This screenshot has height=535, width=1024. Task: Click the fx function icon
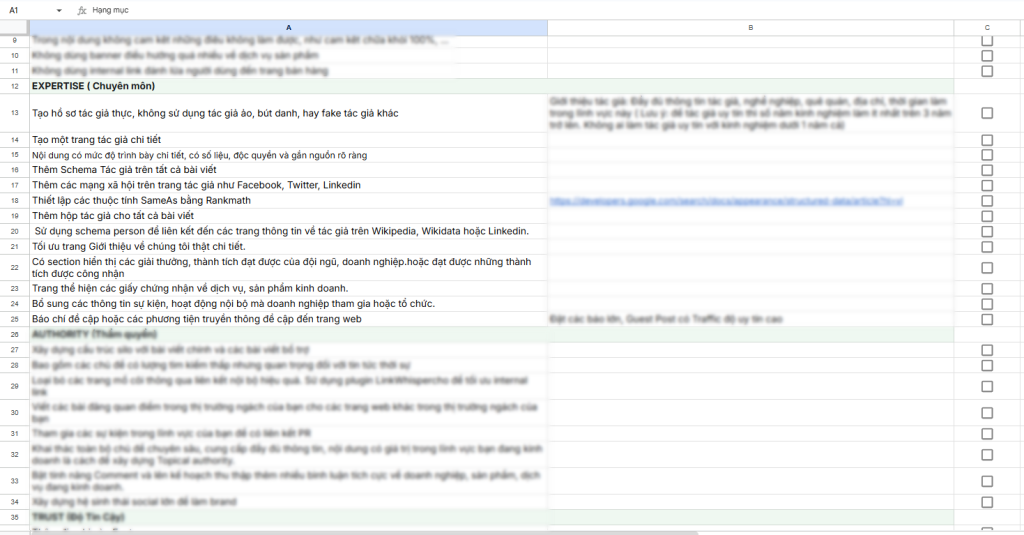point(82,9)
